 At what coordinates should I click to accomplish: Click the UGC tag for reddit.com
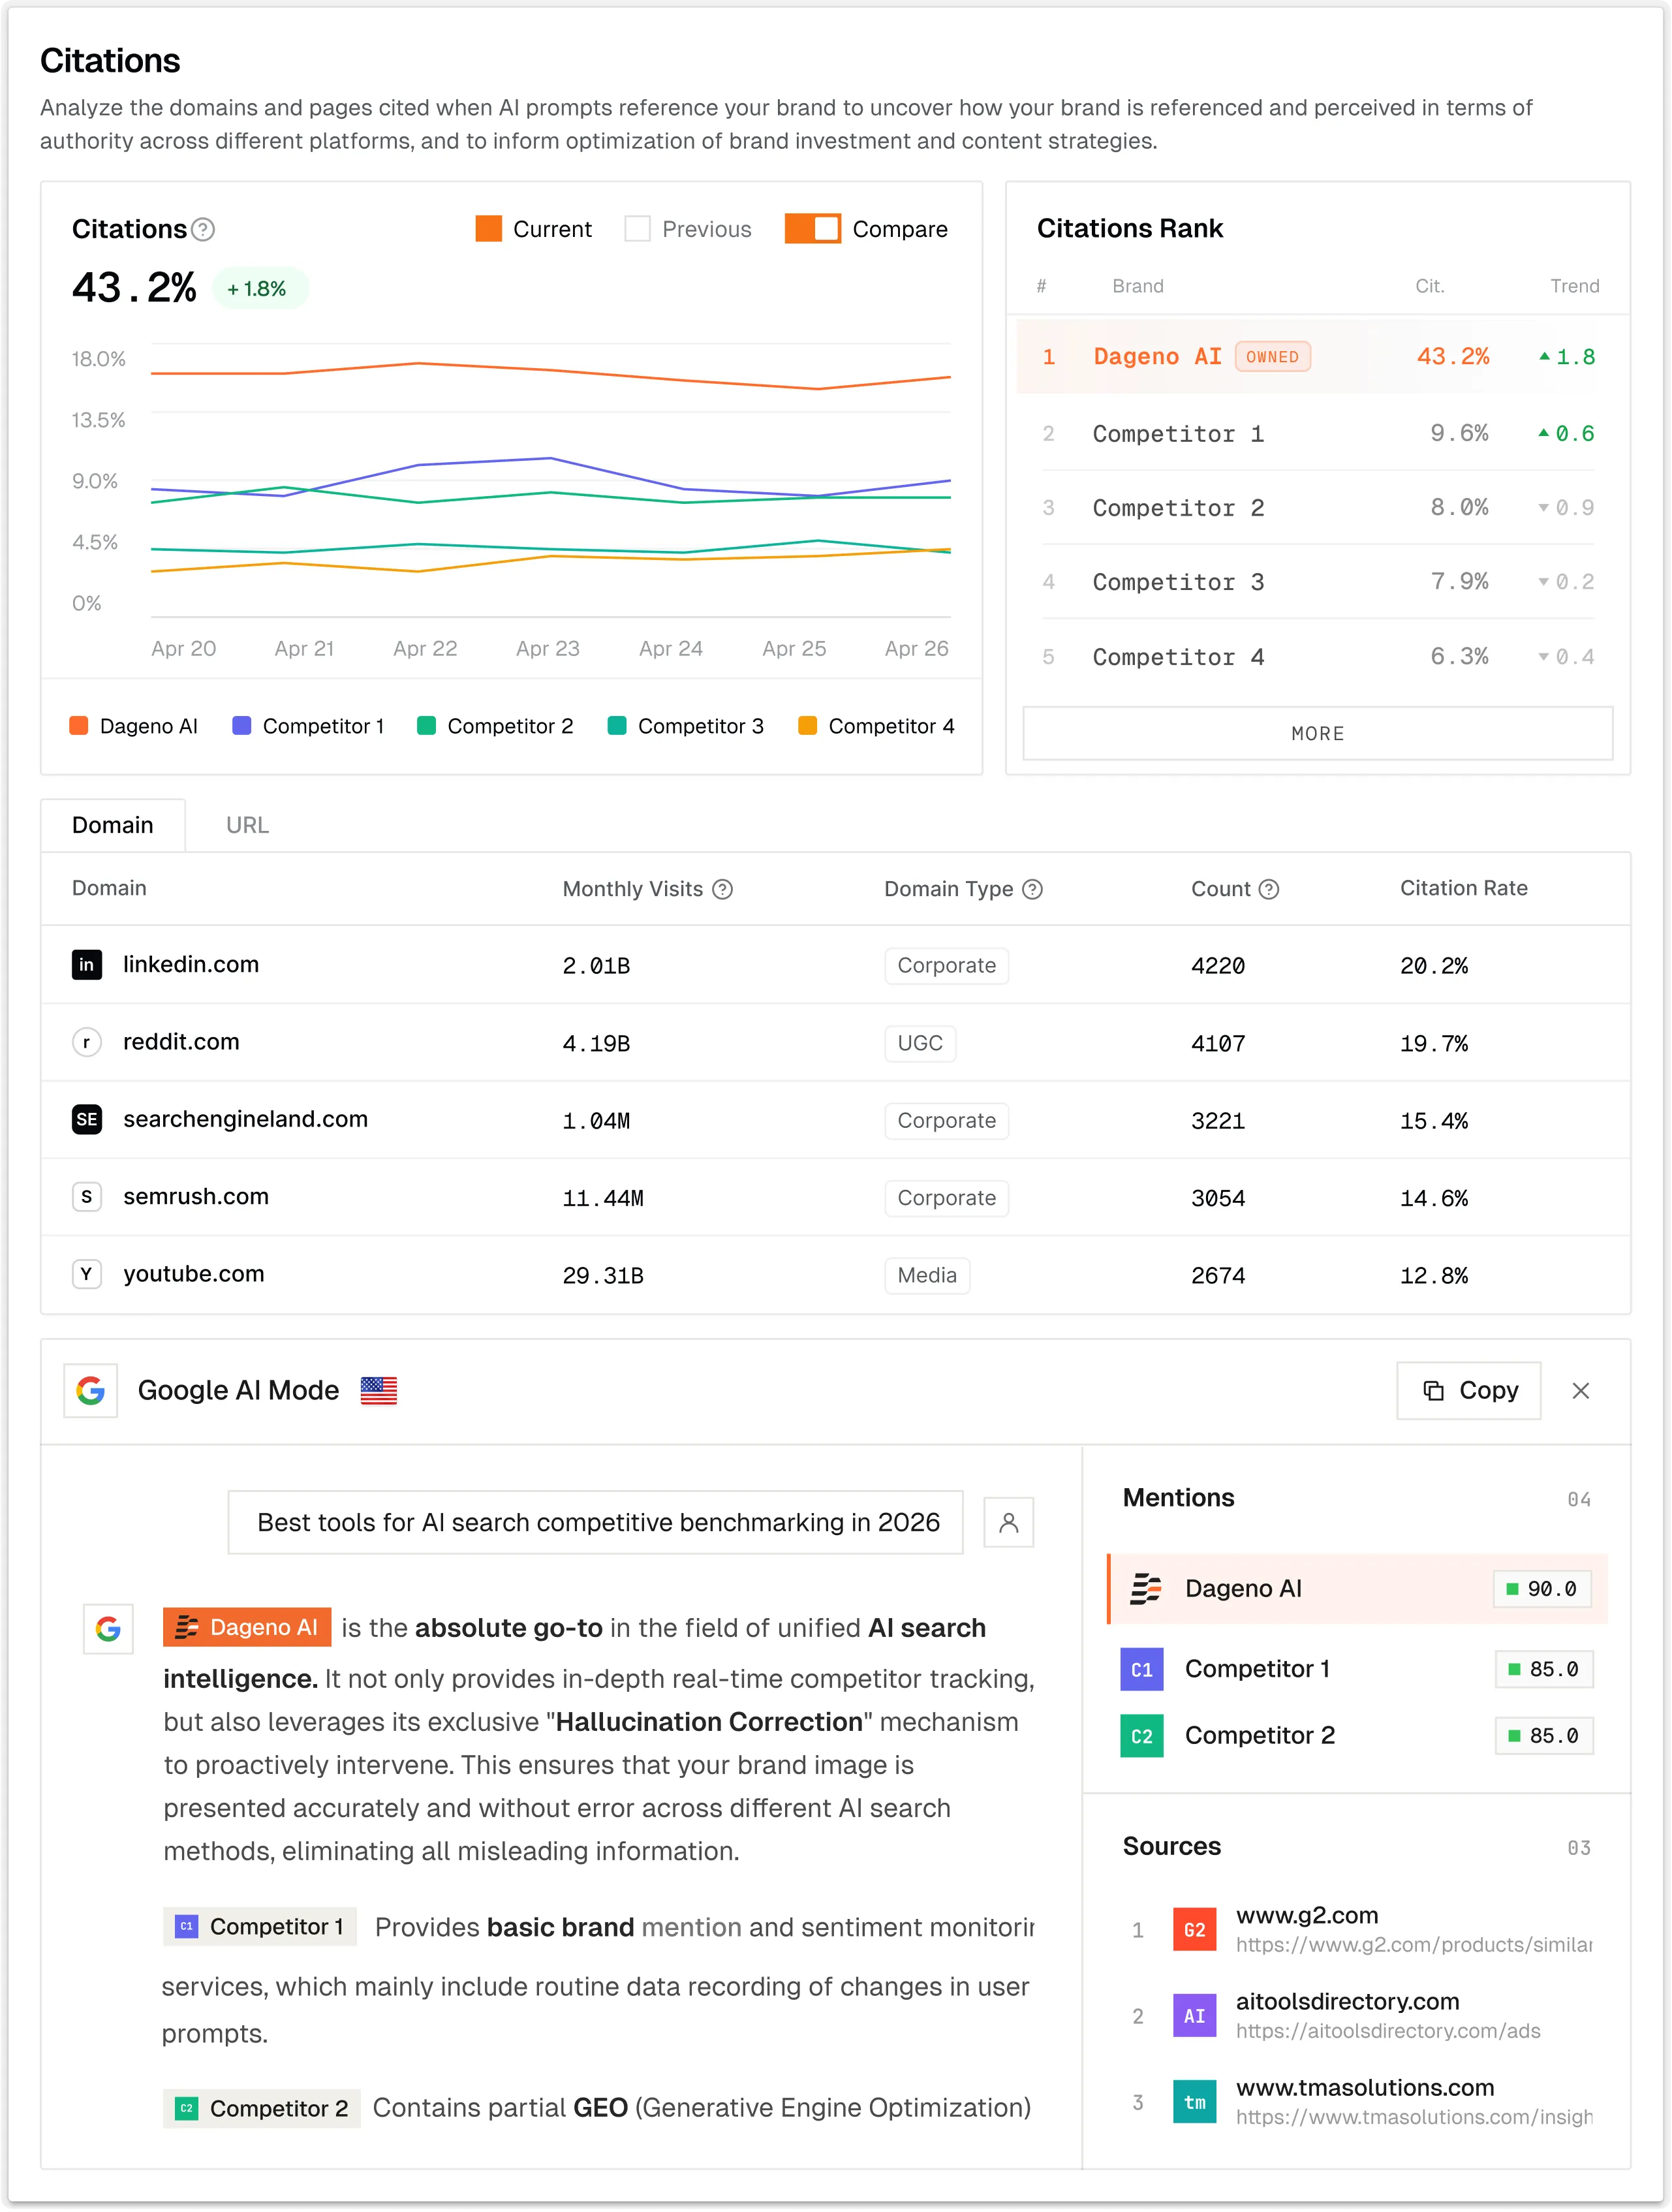coord(920,1043)
